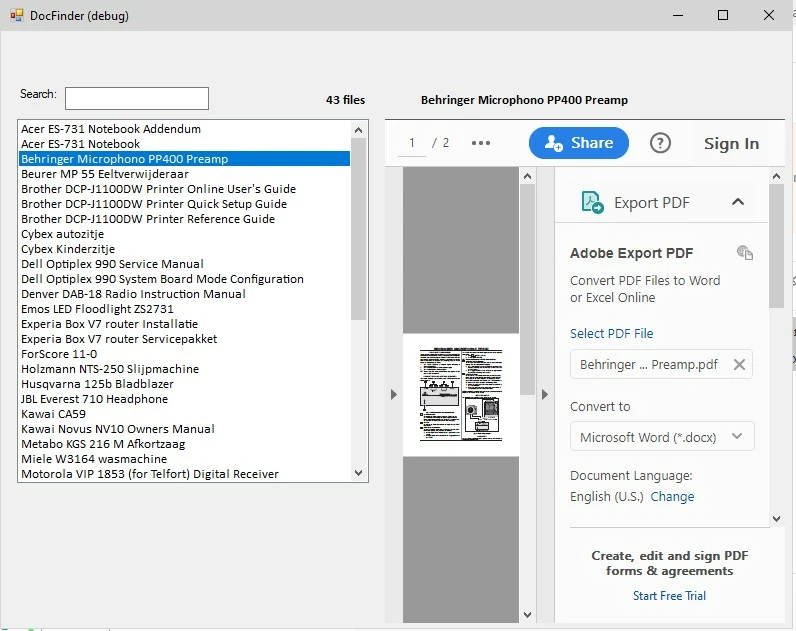796x631 pixels.
Task: Minimize the DocFinder window
Action: pyautogui.click(x=678, y=15)
